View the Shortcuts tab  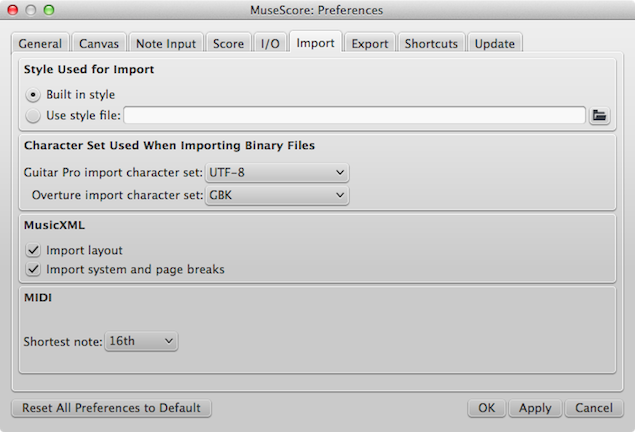point(431,43)
